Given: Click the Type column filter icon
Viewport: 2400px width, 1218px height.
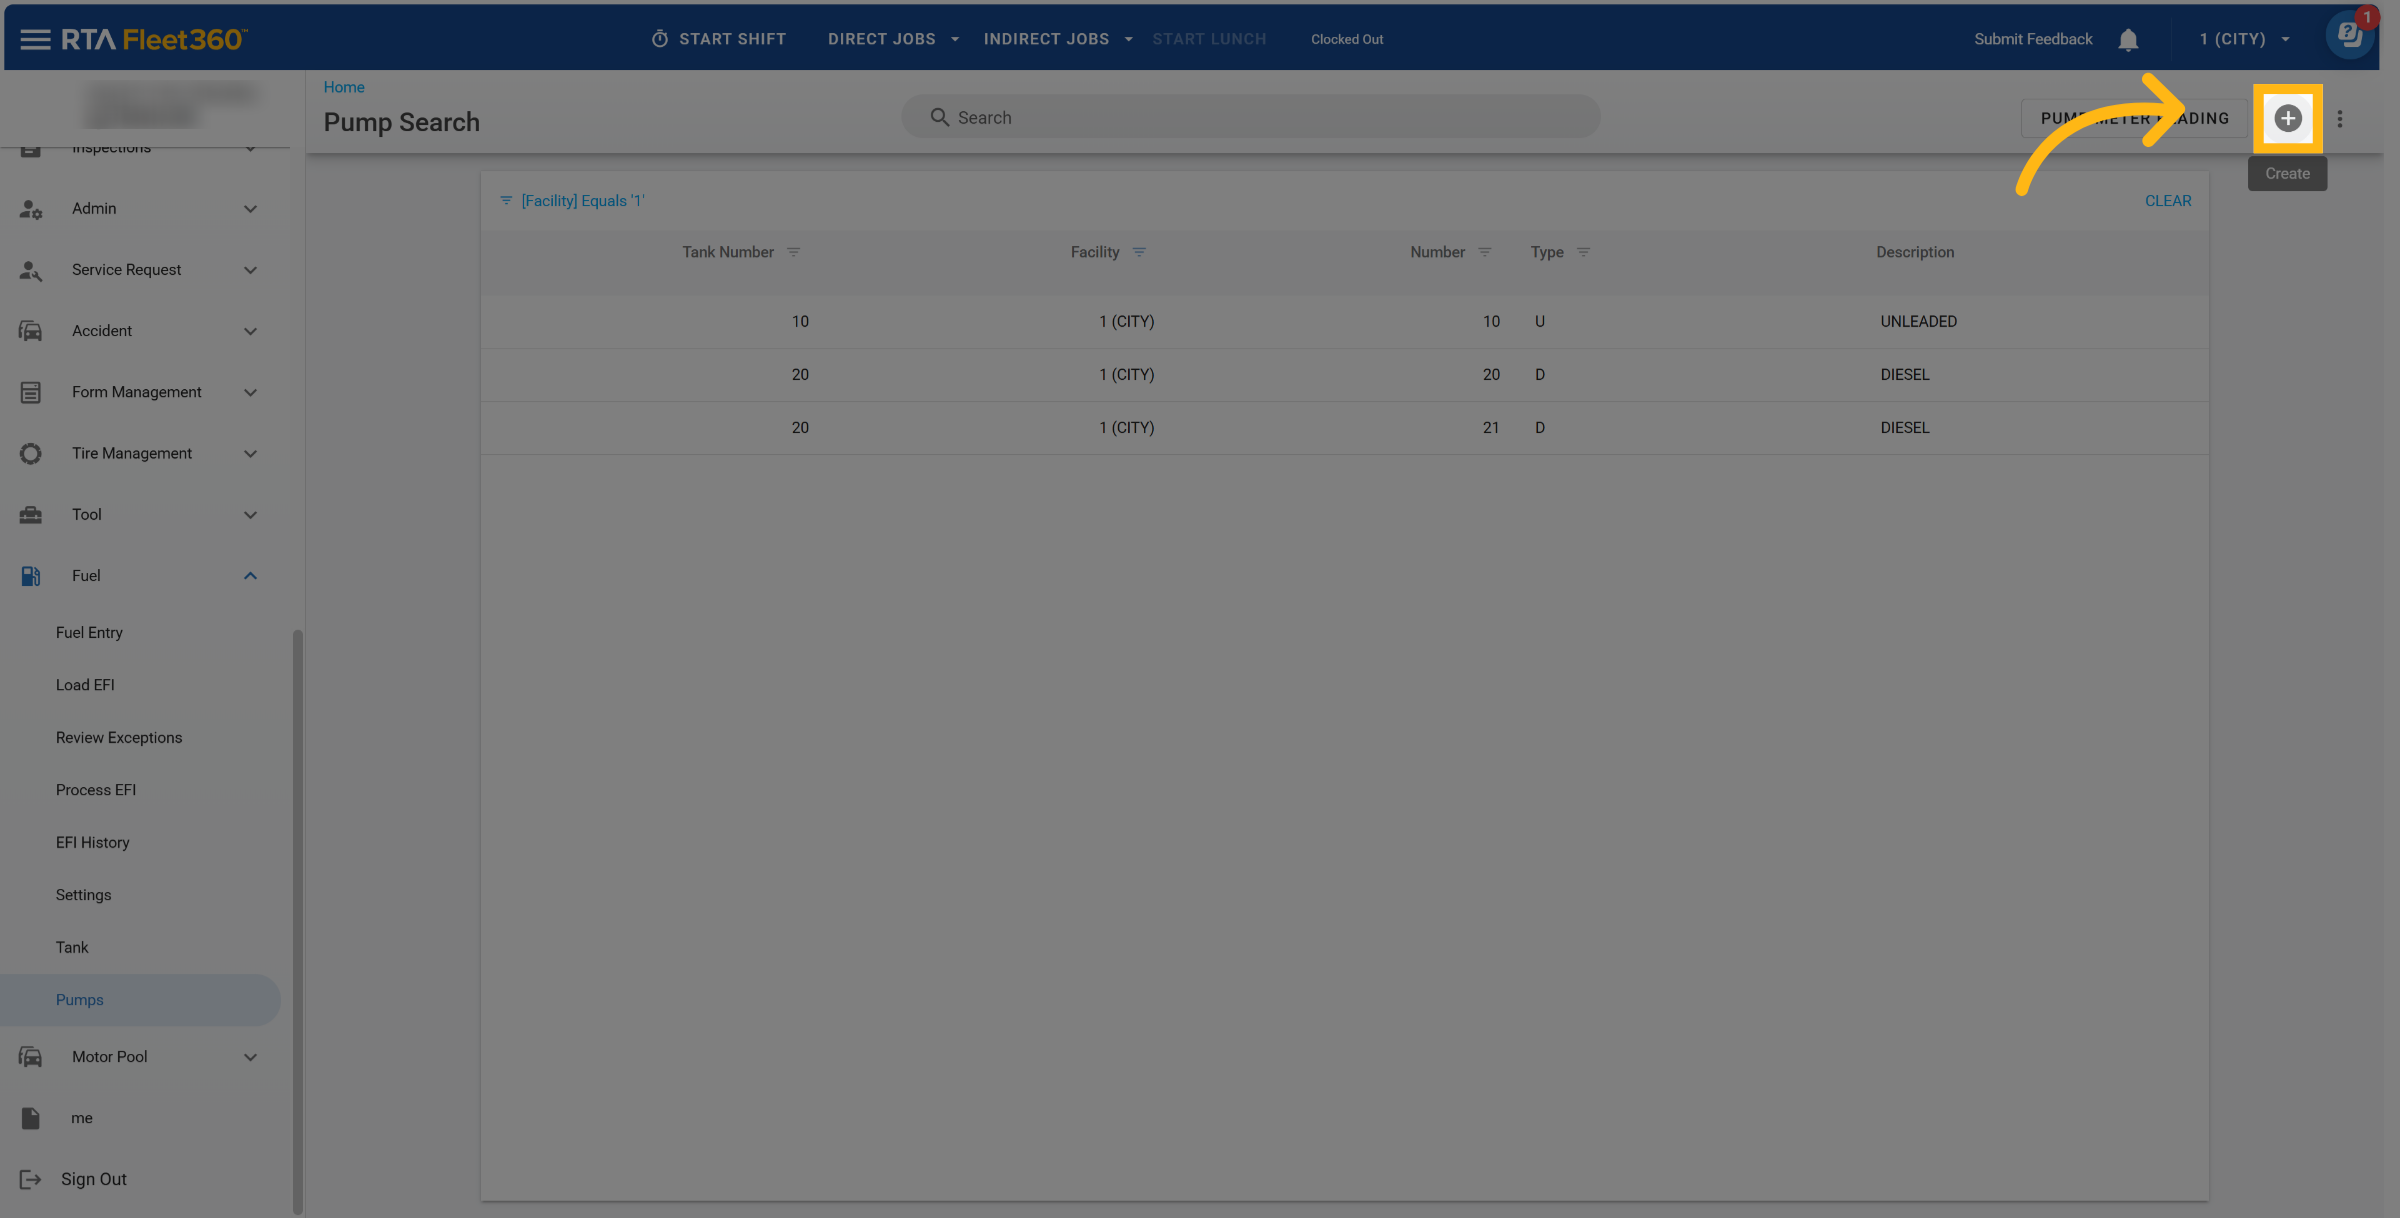Looking at the screenshot, I should click(x=1583, y=252).
